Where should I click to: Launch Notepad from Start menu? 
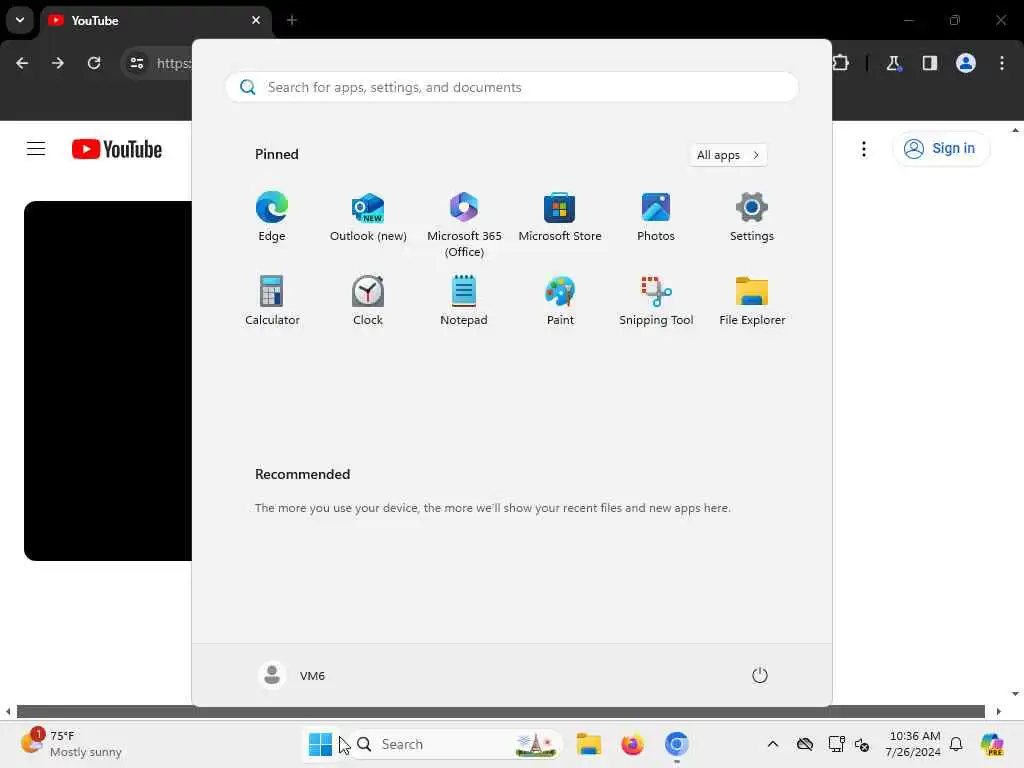[464, 301]
